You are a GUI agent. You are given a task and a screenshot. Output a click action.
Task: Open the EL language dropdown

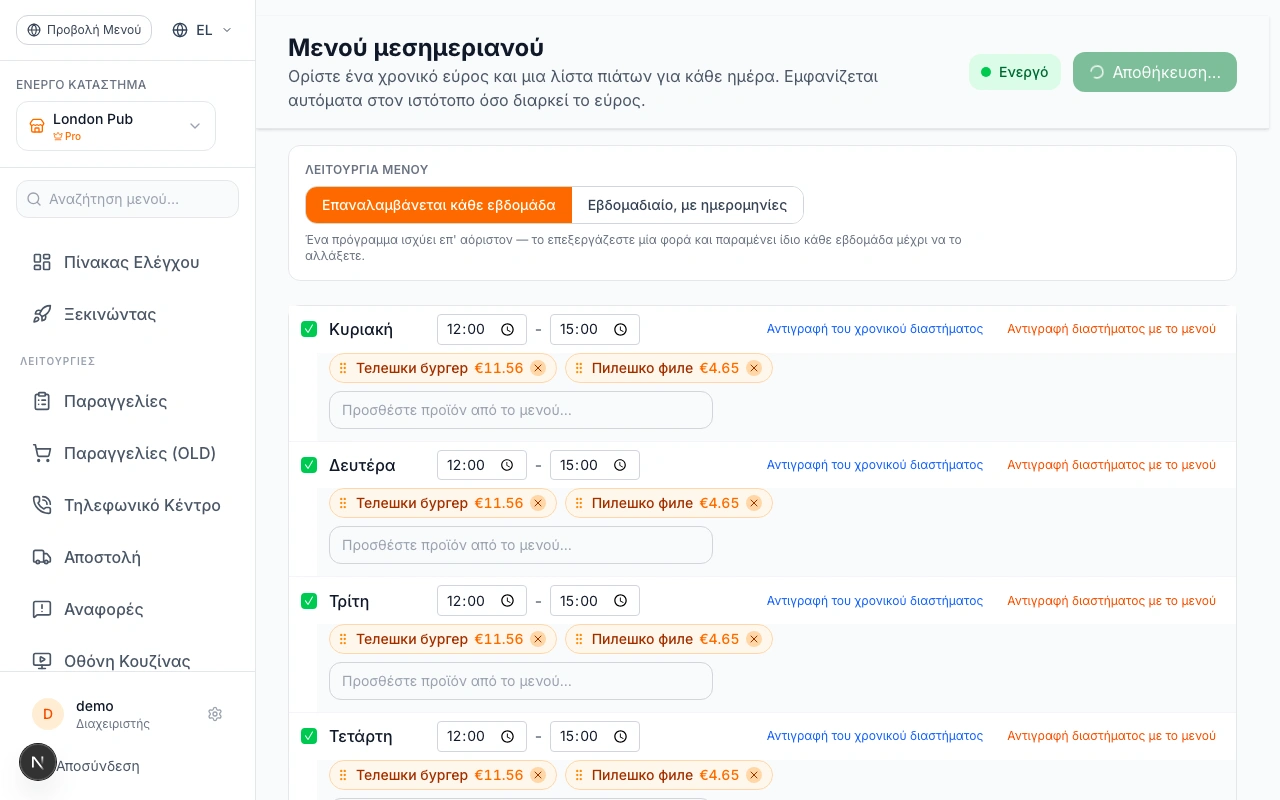(202, 30)
